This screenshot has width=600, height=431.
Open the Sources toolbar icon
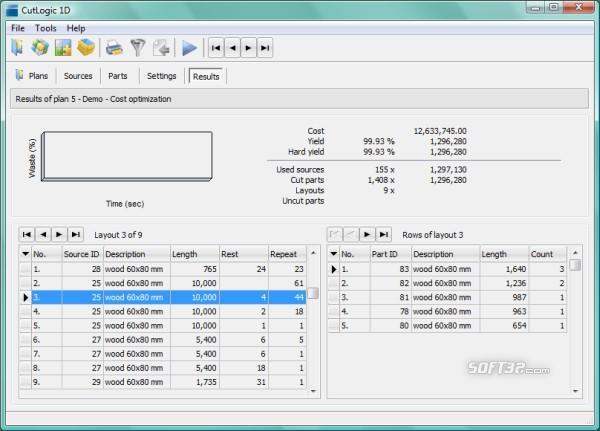click(x=40, y=47)
